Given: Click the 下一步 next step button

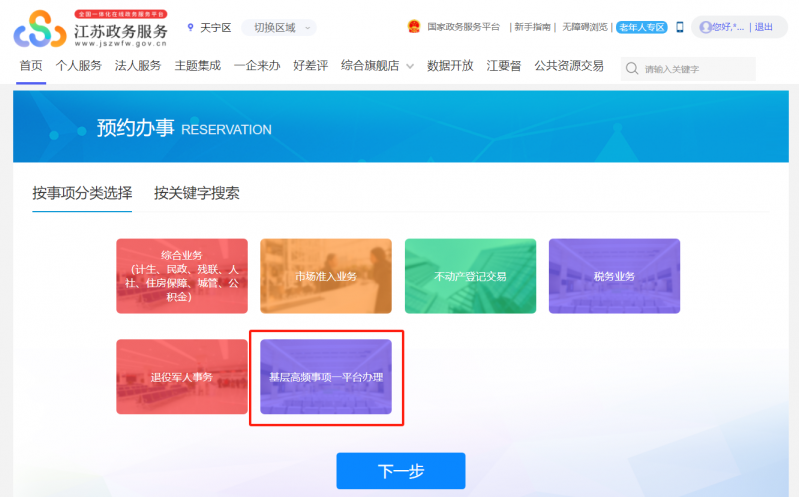Looking at the screenshot, I should pyautogui.click(x=401, y=470).
